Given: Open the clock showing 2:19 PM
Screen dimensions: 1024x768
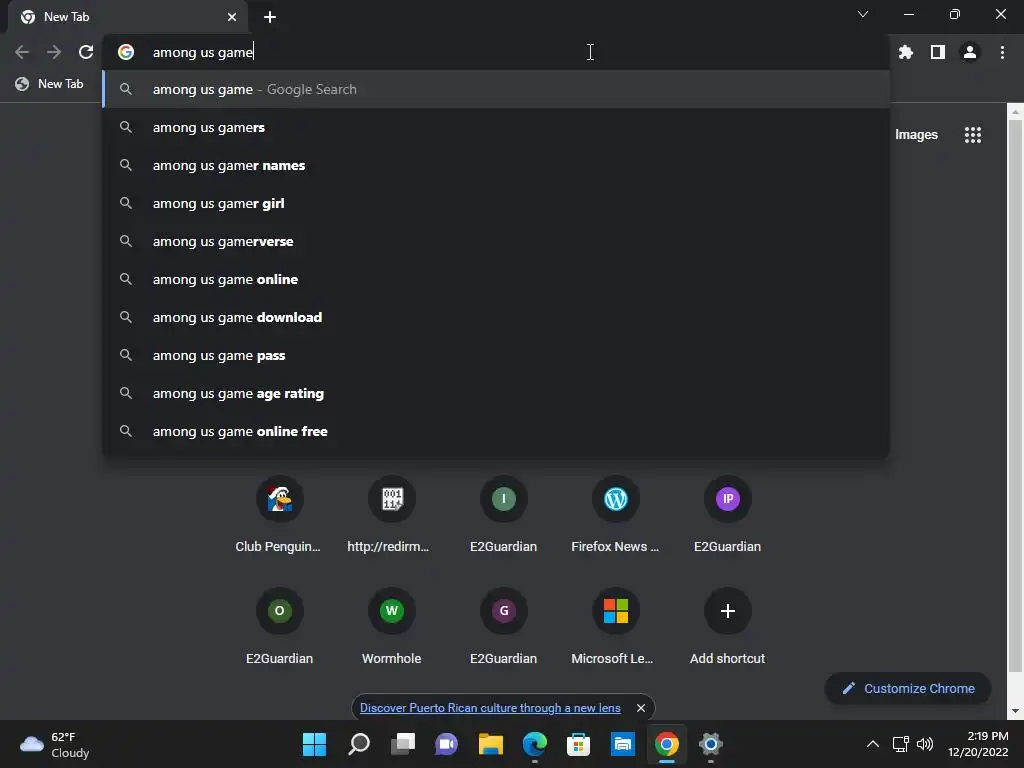Looking at the screenshot, I should pyautogui.click(x=978, y=744).
